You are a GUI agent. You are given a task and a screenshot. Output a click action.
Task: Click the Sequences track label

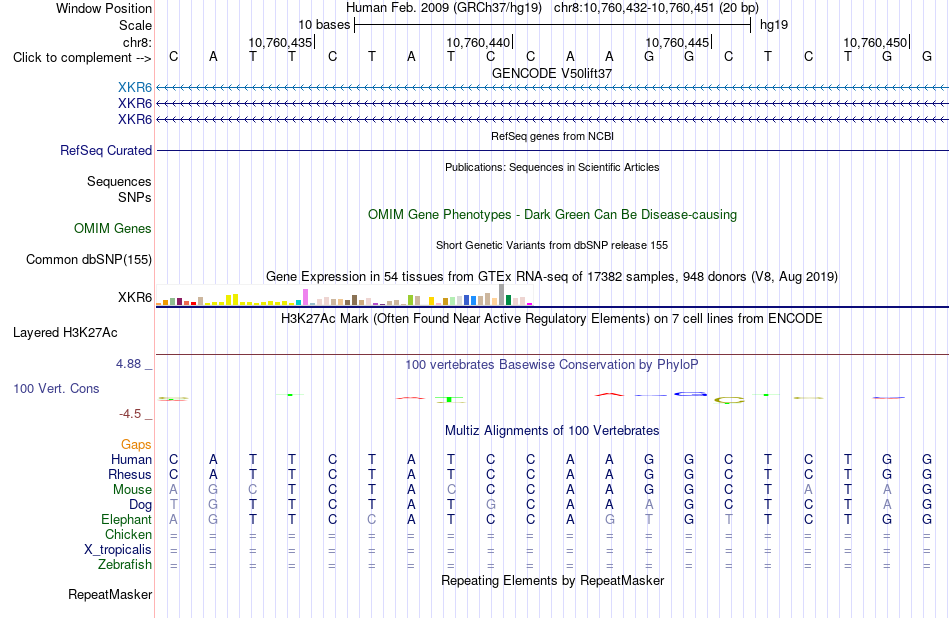click(119, 181)
